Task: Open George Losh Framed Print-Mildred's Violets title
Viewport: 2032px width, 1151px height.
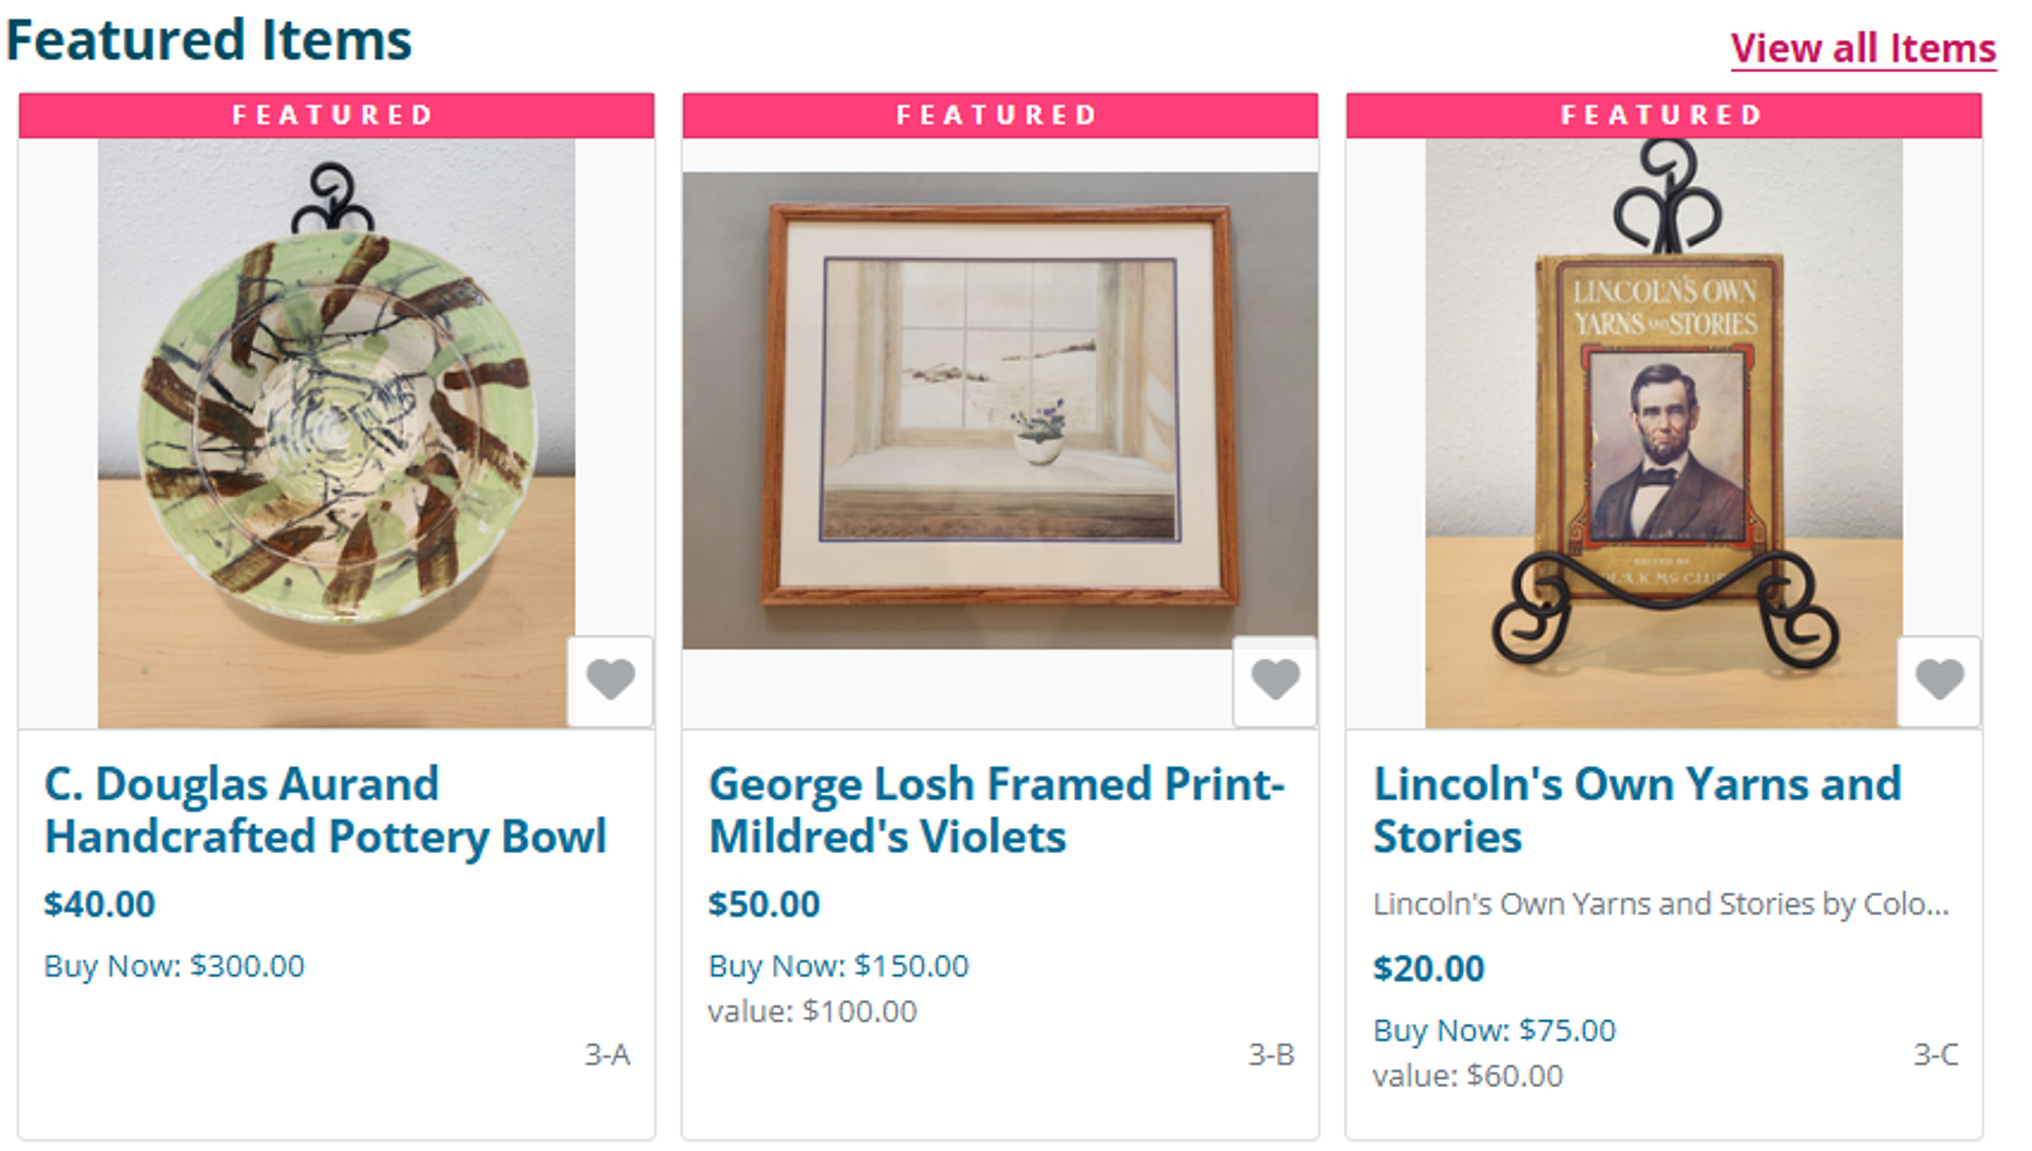Action: click(x=996, y=810)
